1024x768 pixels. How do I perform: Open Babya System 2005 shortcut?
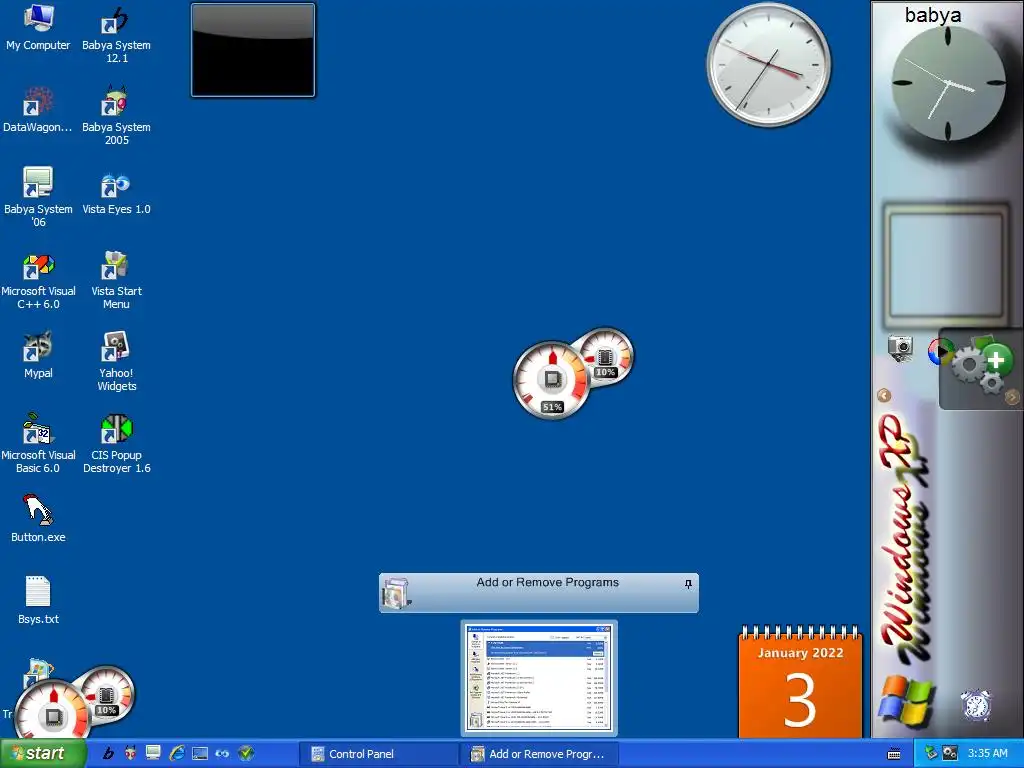click(116, 116)
